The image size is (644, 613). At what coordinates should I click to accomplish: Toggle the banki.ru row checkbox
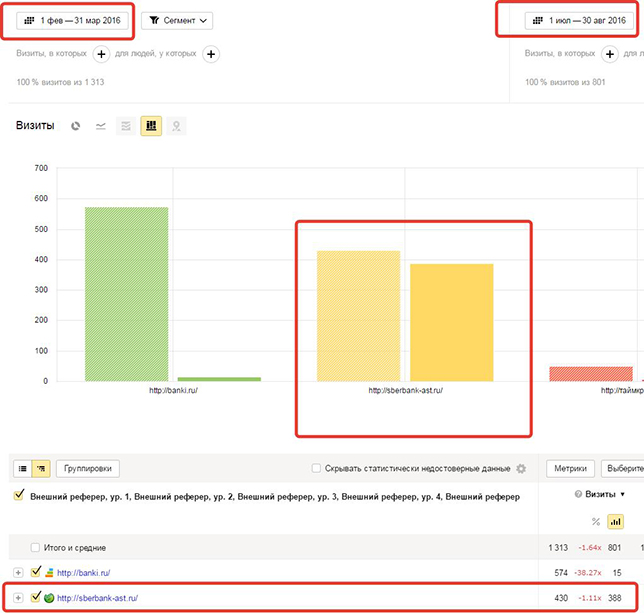36,571
